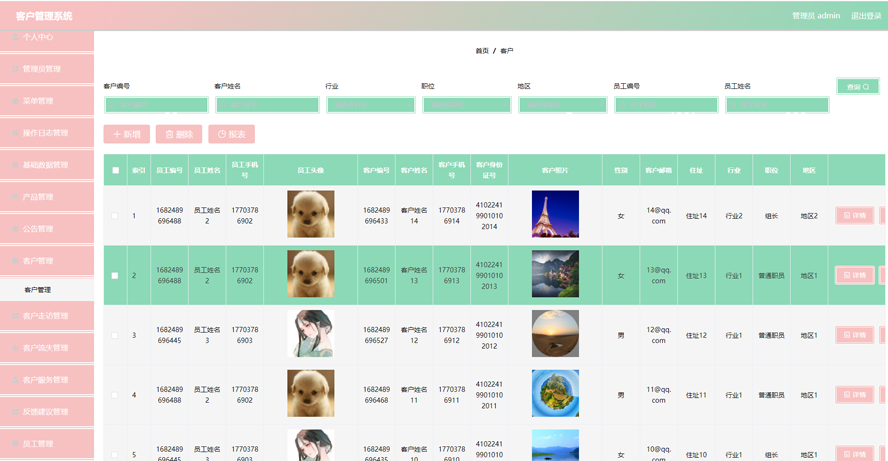Image resolution: width=888 pixels, height=461 pixels.
Task: Go to 首页 via breadcrumb
Action: click(482, 51)
